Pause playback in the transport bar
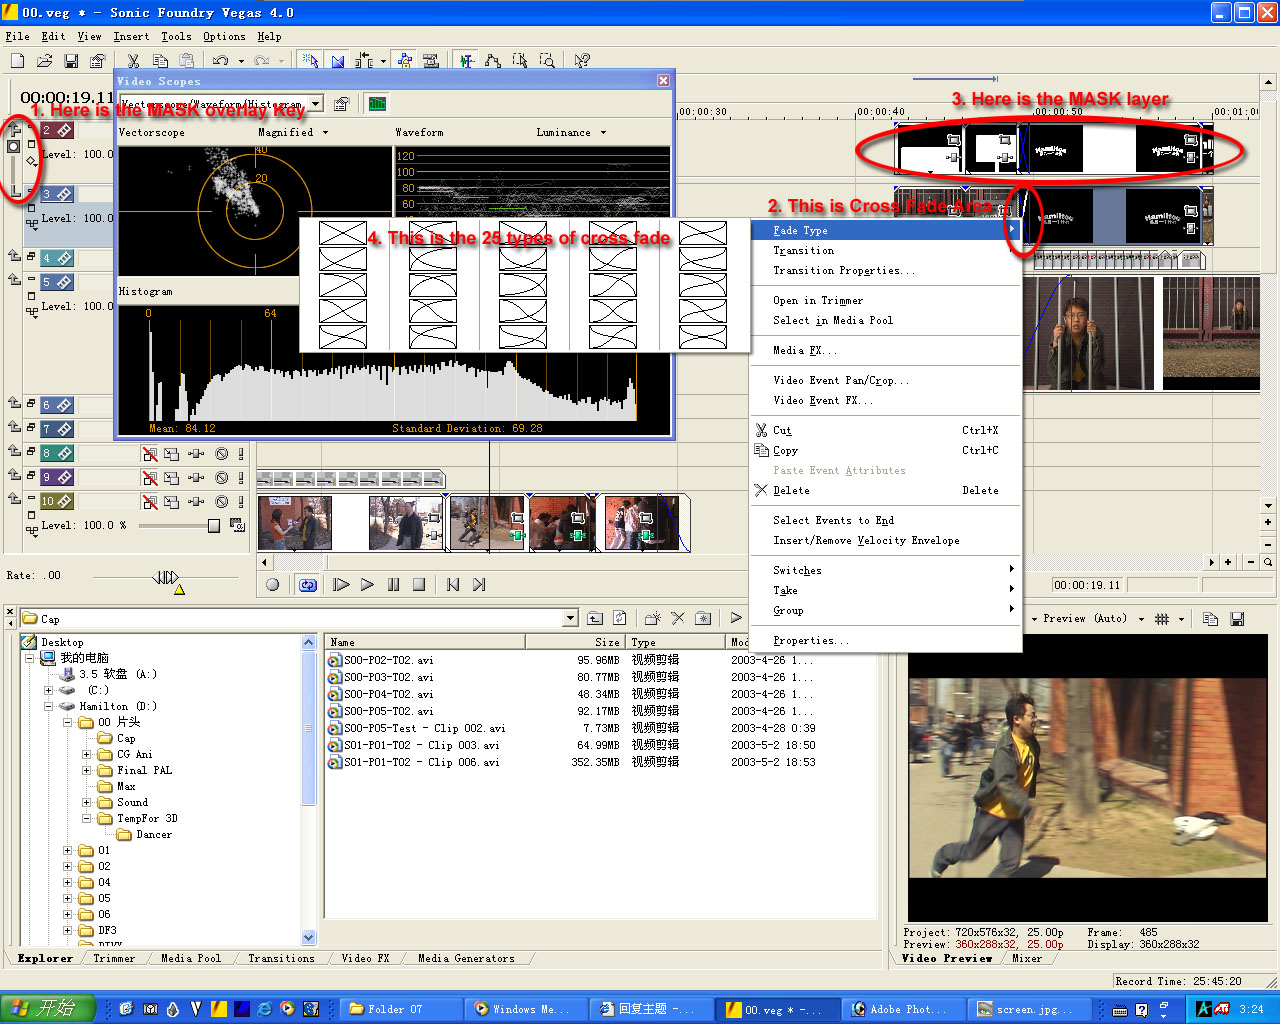Viewport: 1280px width, 1024px height. pyautogui.click(x=393, y=585)
